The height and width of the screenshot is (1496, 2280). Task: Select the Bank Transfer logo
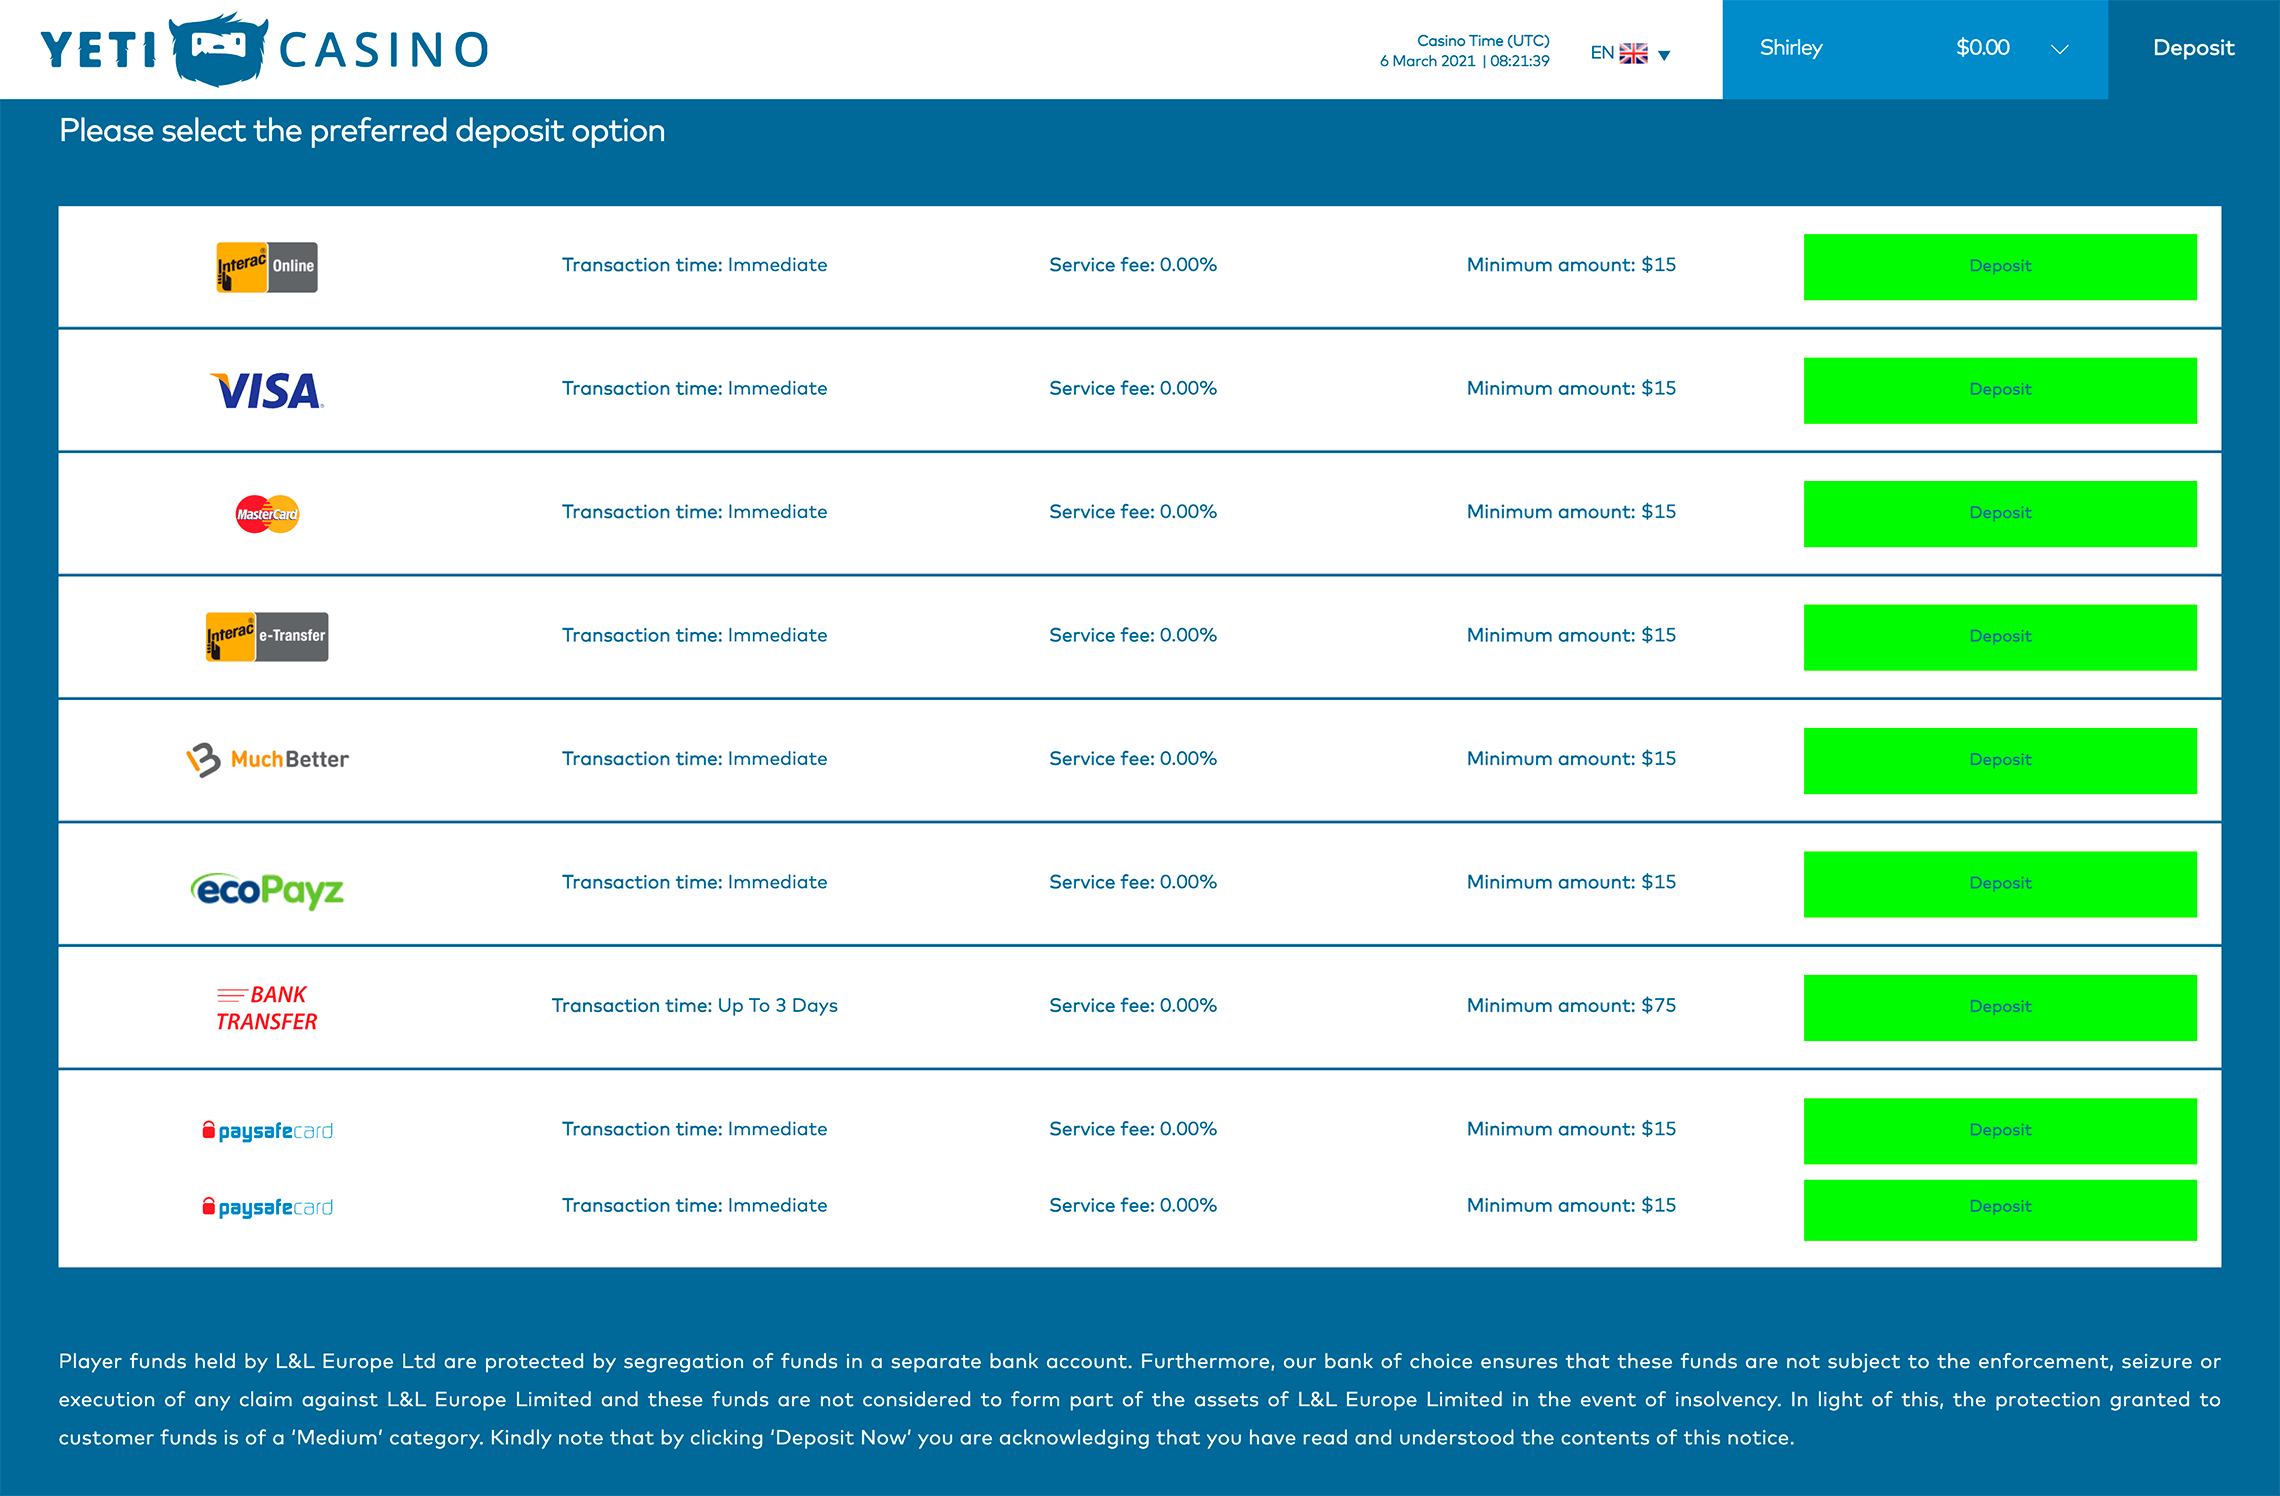click(x=267, y=1008)
